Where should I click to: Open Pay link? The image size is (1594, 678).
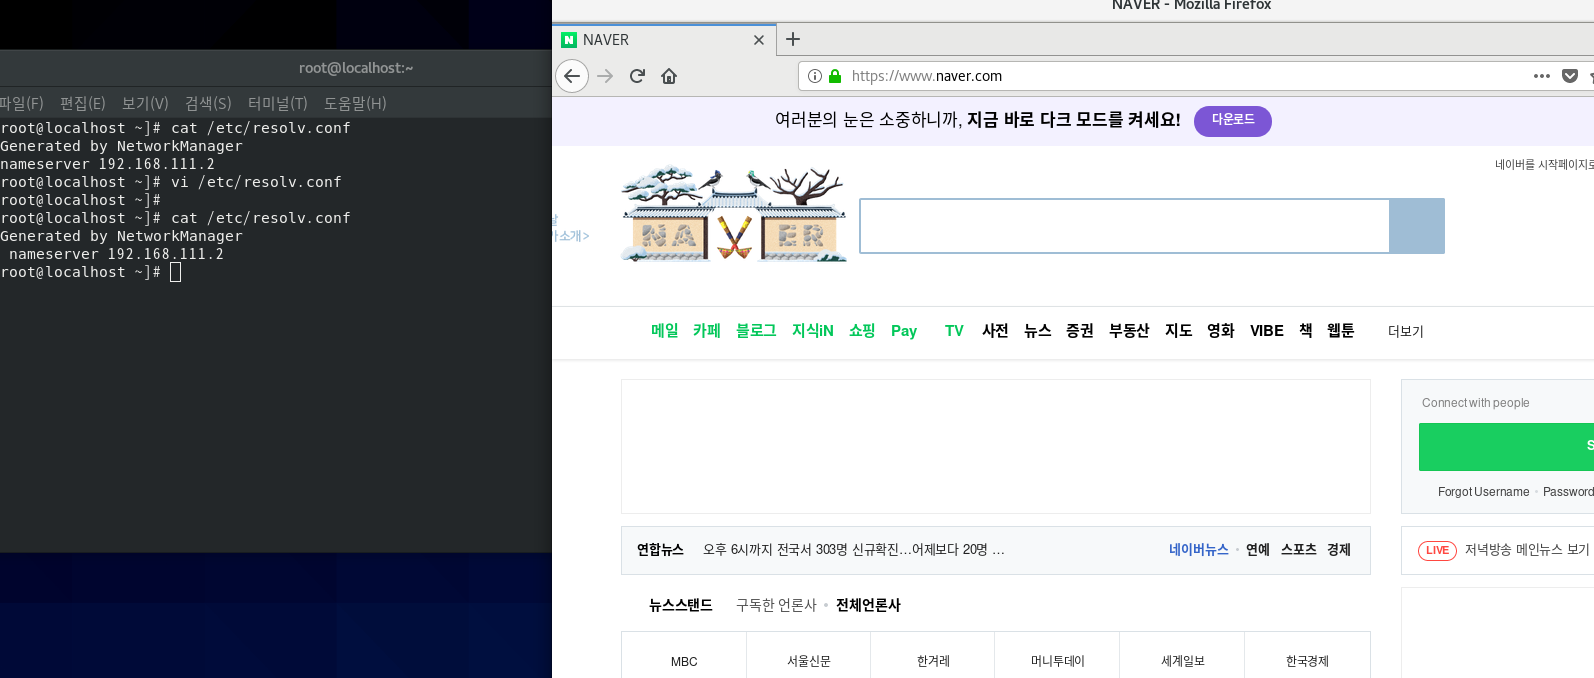[x=904, y=331]
